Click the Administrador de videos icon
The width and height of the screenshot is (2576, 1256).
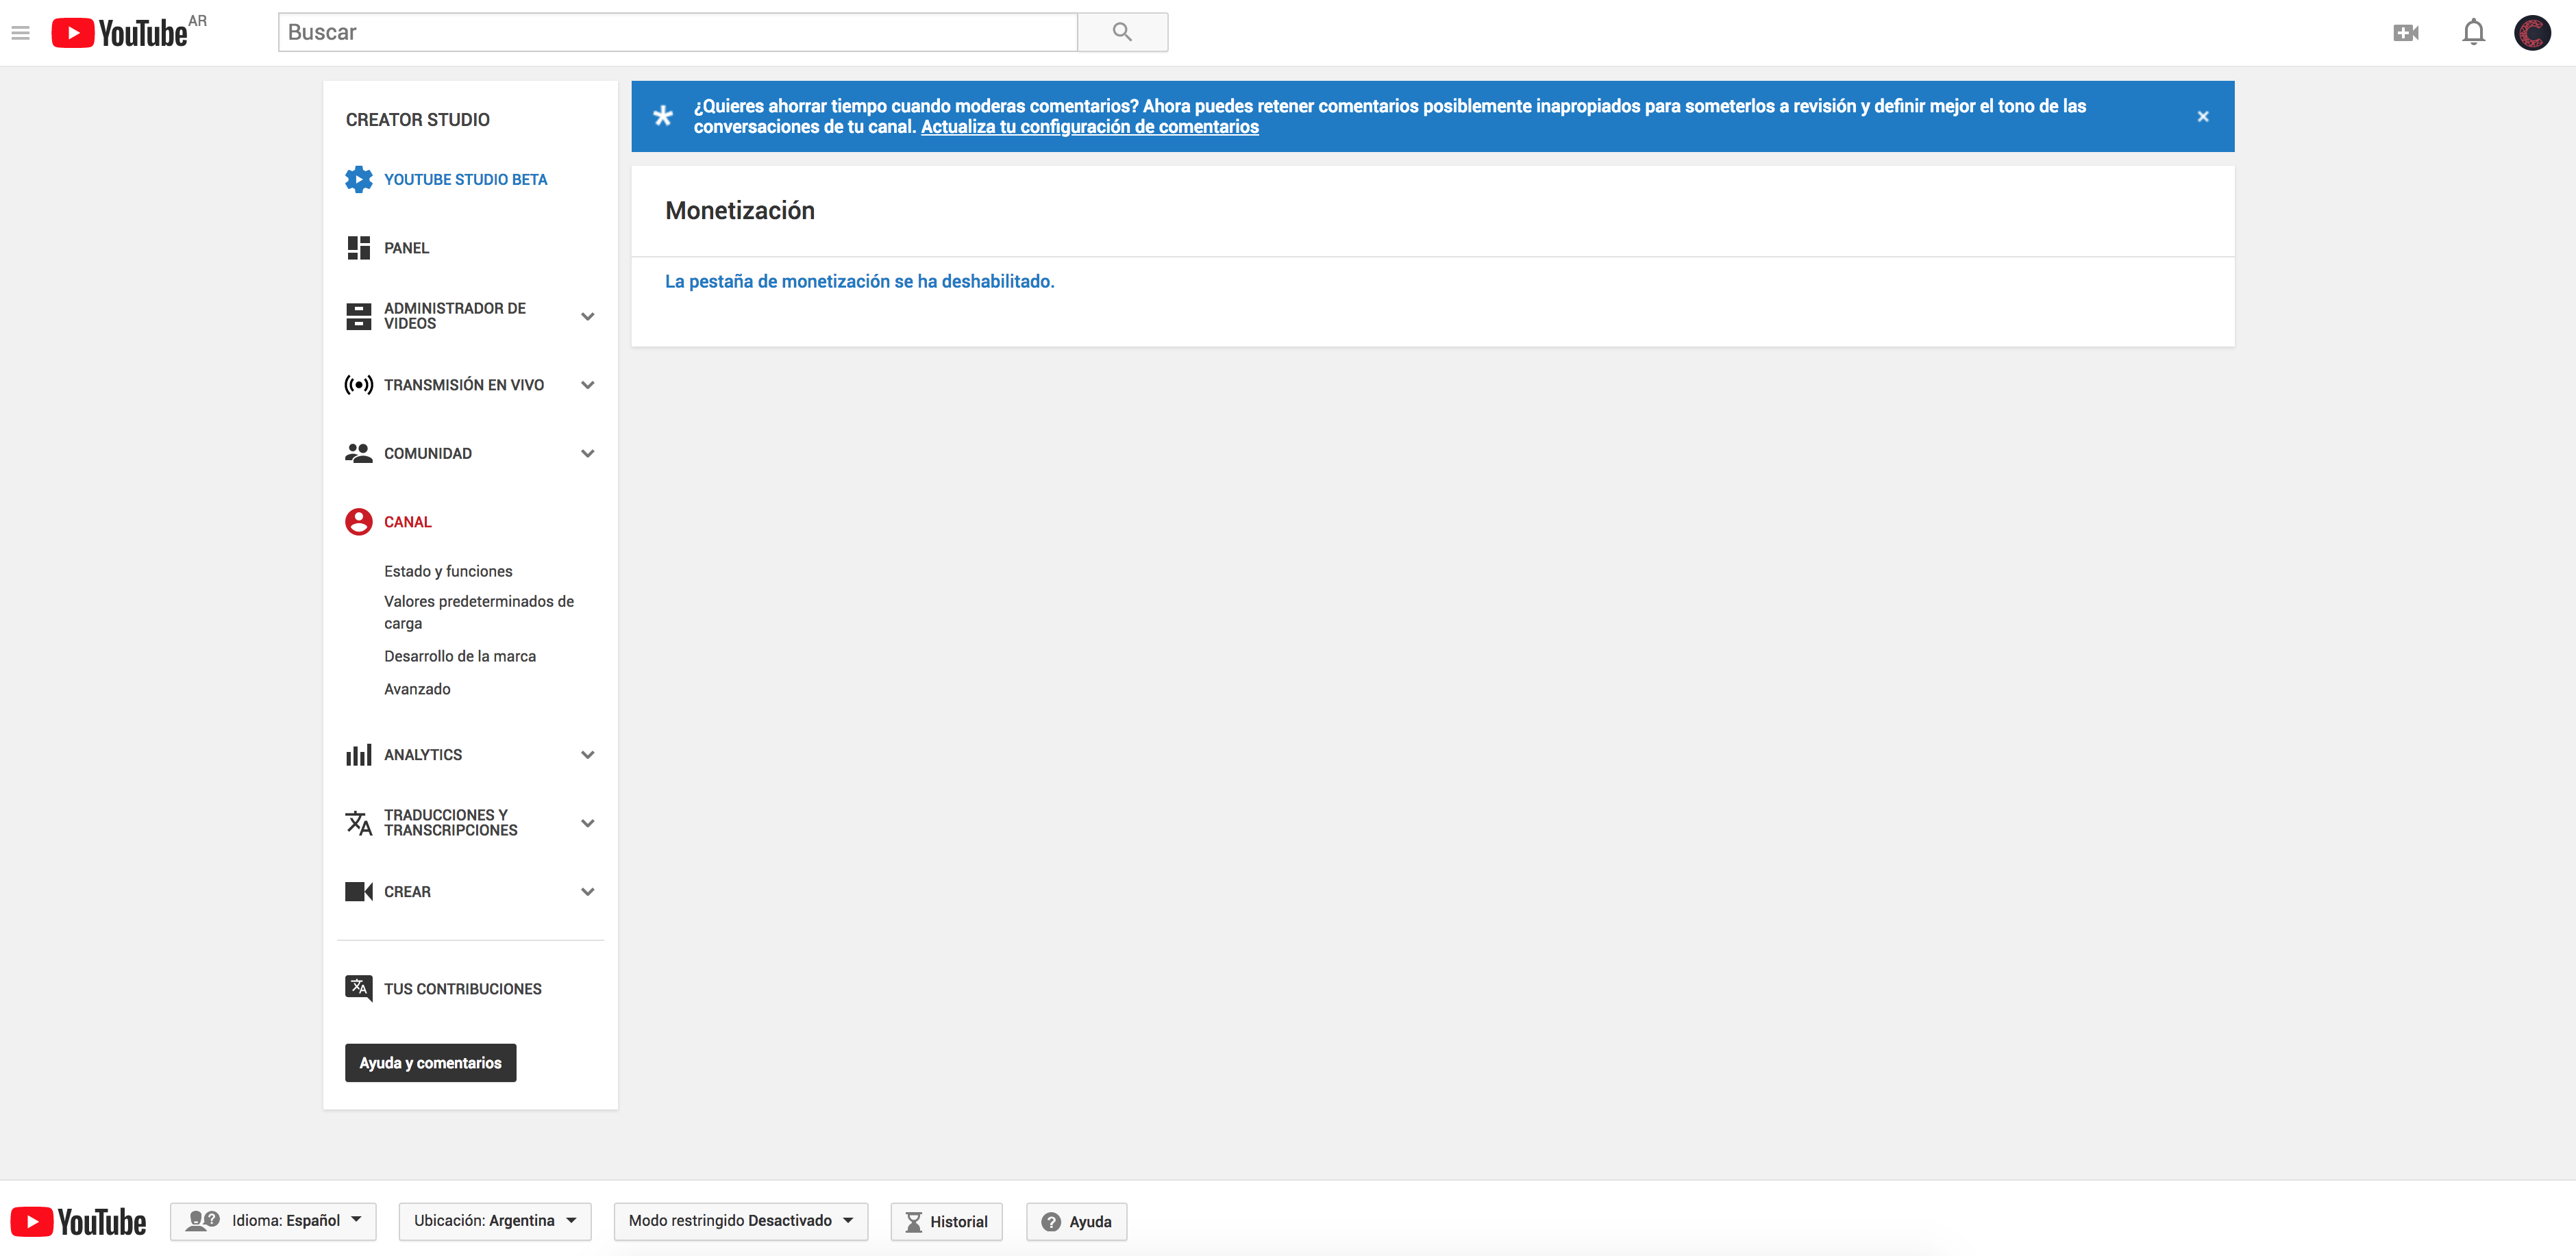[x=358, y=316]
